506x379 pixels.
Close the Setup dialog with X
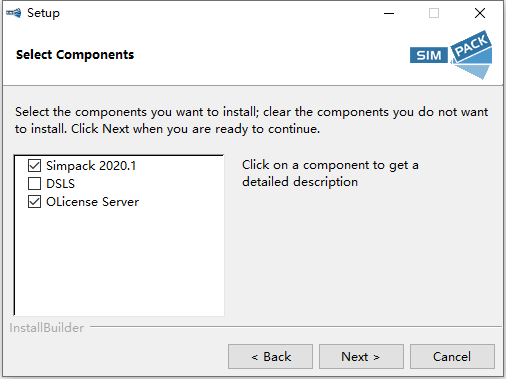tap(480, 13)
